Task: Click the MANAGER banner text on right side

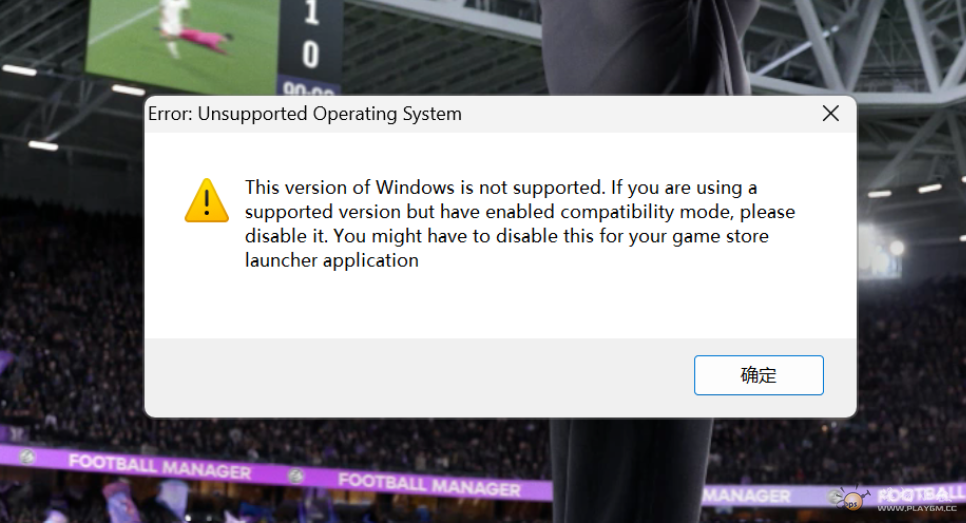Action: [x=747, y=495]
